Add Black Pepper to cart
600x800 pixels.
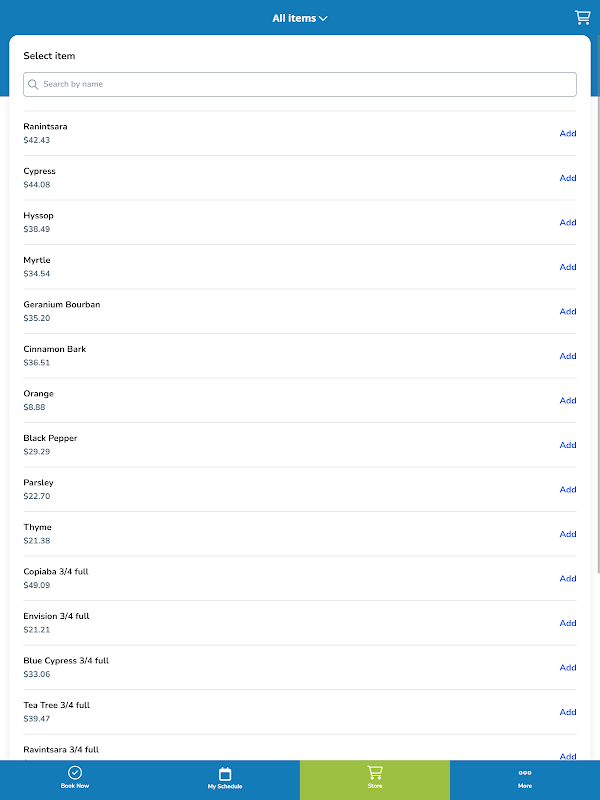tap(568, 445)
